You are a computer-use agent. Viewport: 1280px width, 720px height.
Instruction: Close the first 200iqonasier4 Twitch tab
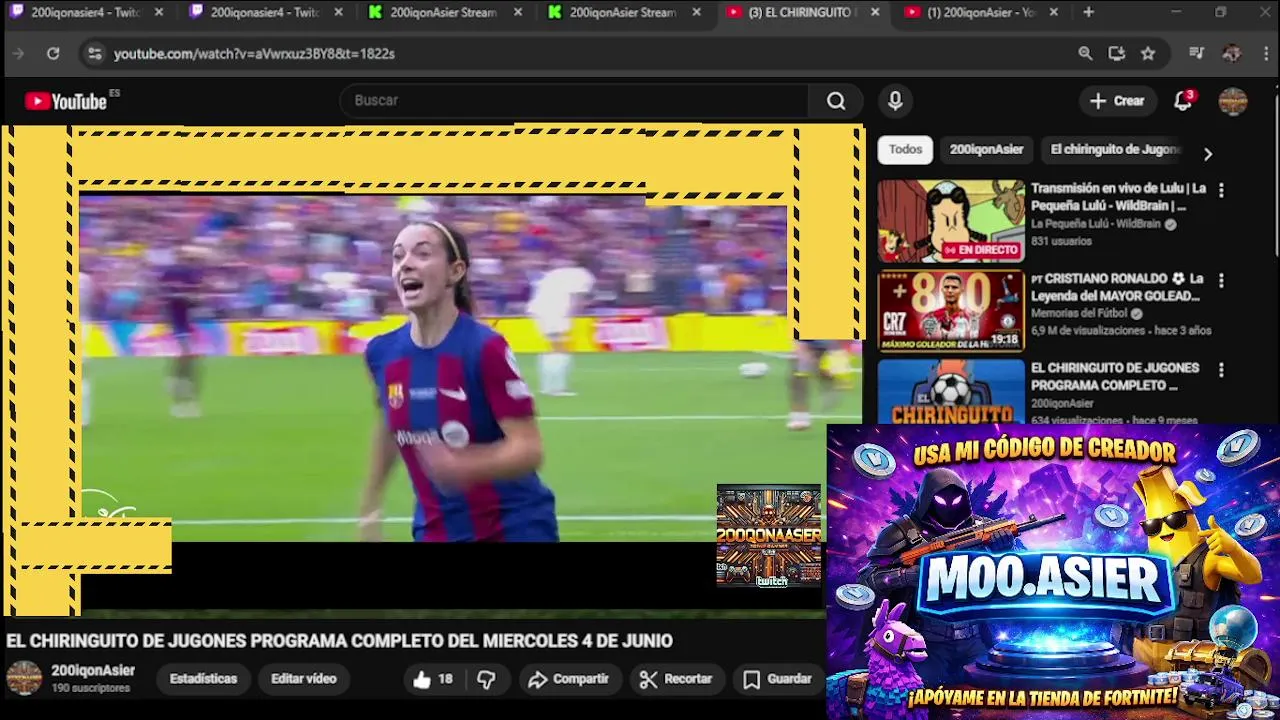[x=158, y=12]
